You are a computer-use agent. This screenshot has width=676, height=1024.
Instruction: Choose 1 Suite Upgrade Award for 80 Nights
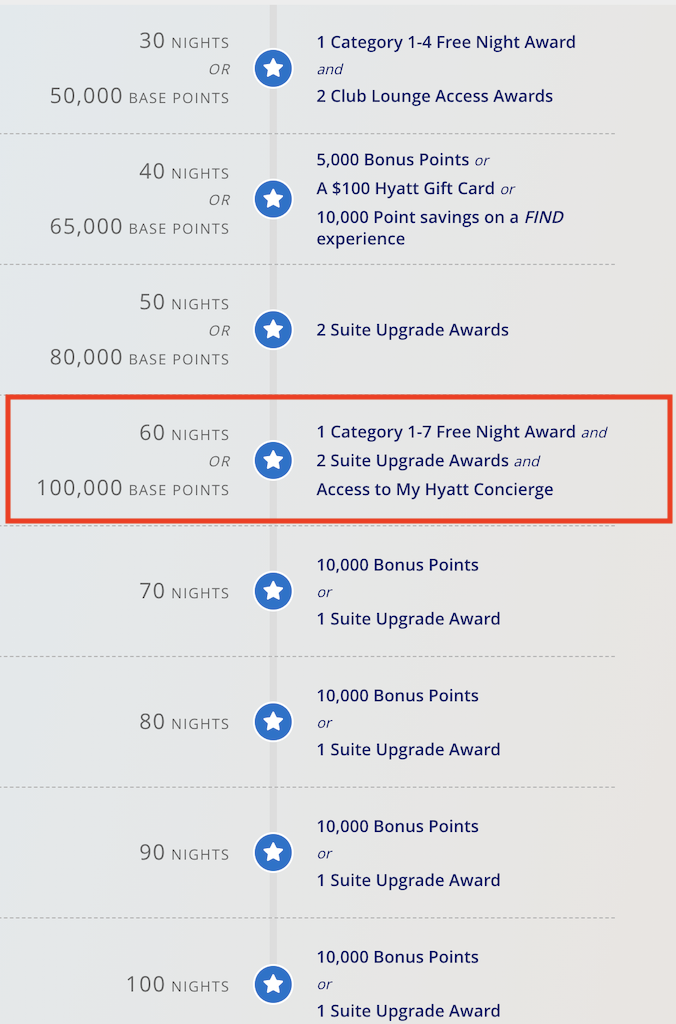coord(408,749)
